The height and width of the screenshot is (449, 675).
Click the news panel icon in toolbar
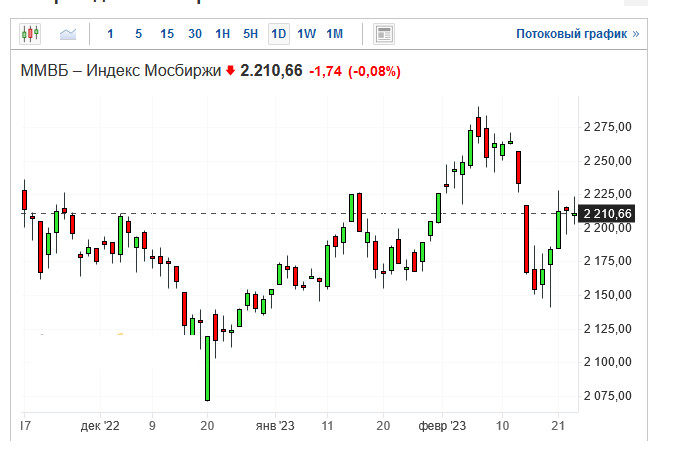384,34
